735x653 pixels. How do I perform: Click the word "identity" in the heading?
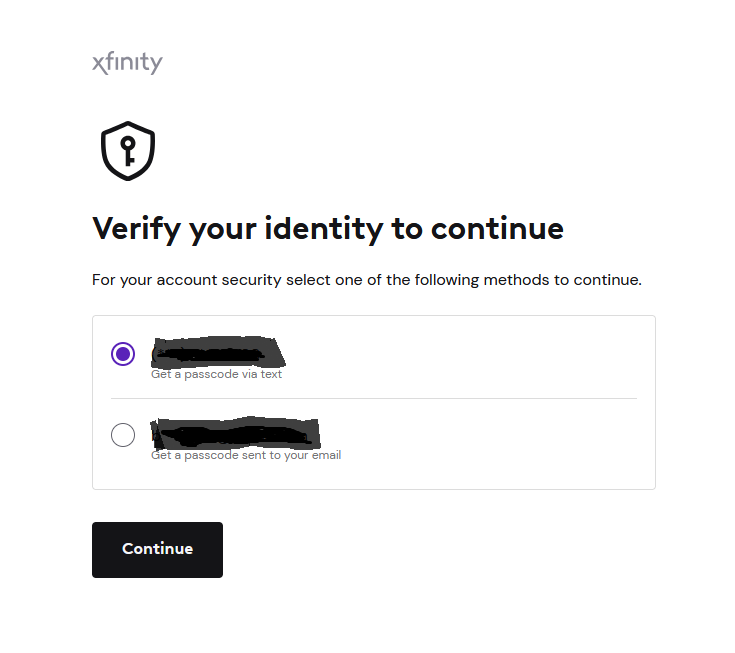(323, 230)
